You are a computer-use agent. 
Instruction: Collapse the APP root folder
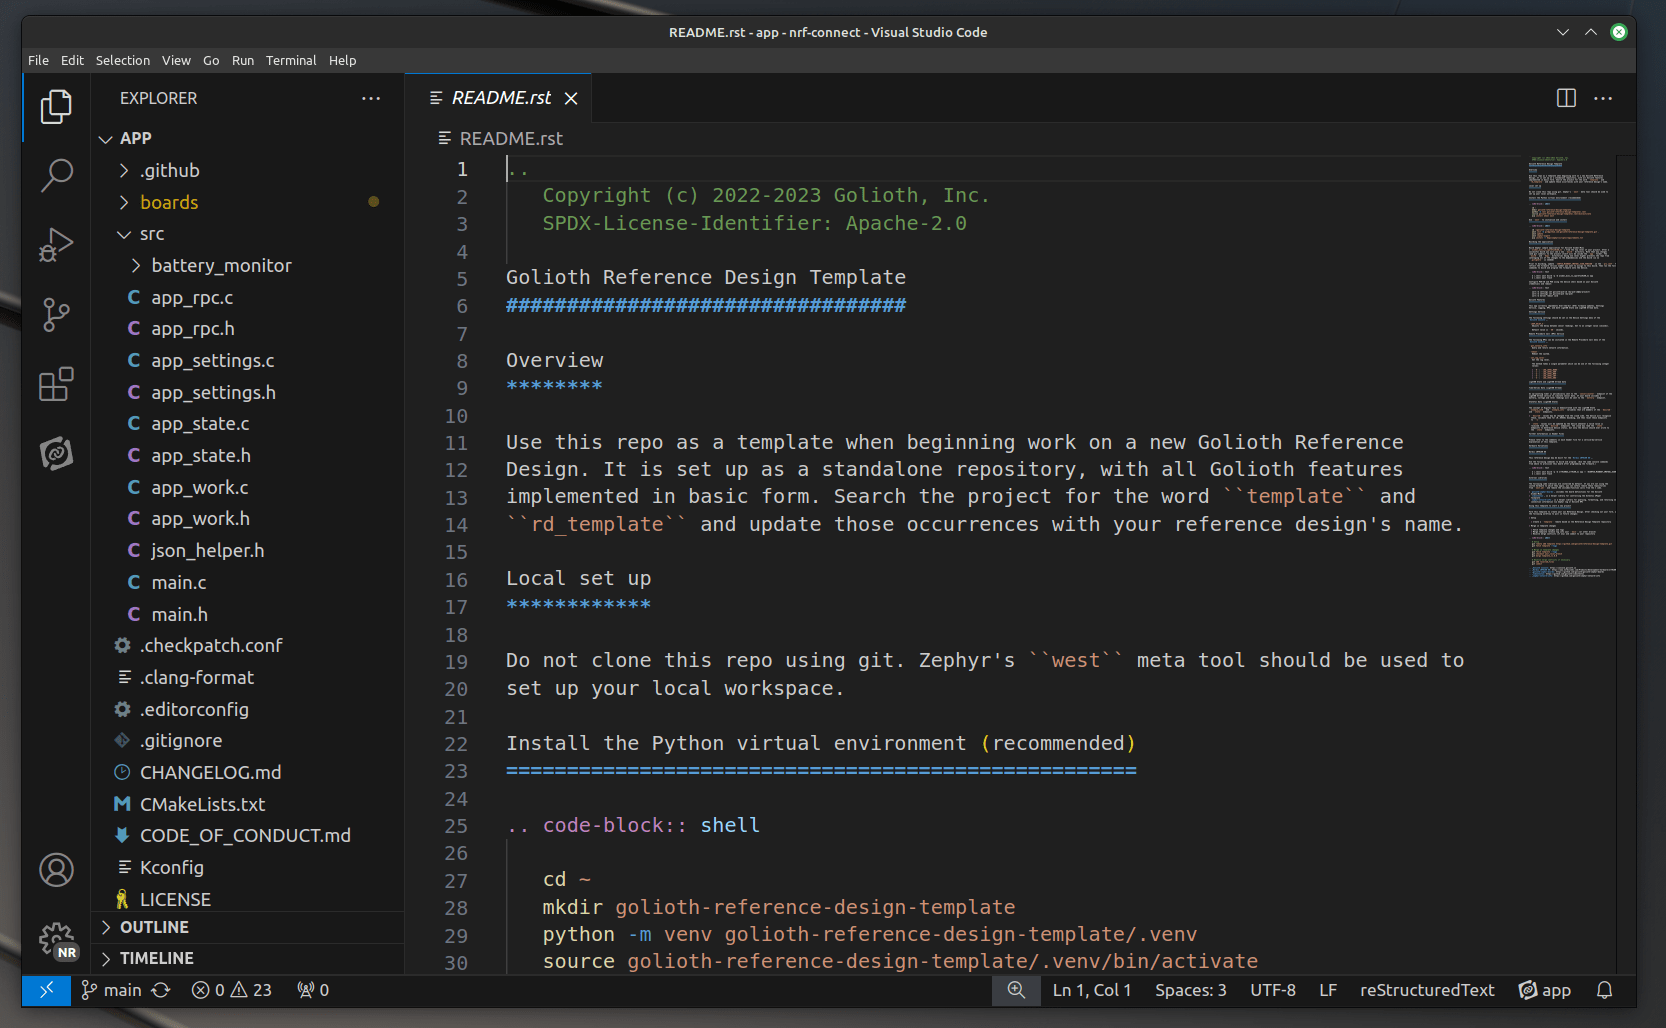pyautogui.click(x=248, y=138)
